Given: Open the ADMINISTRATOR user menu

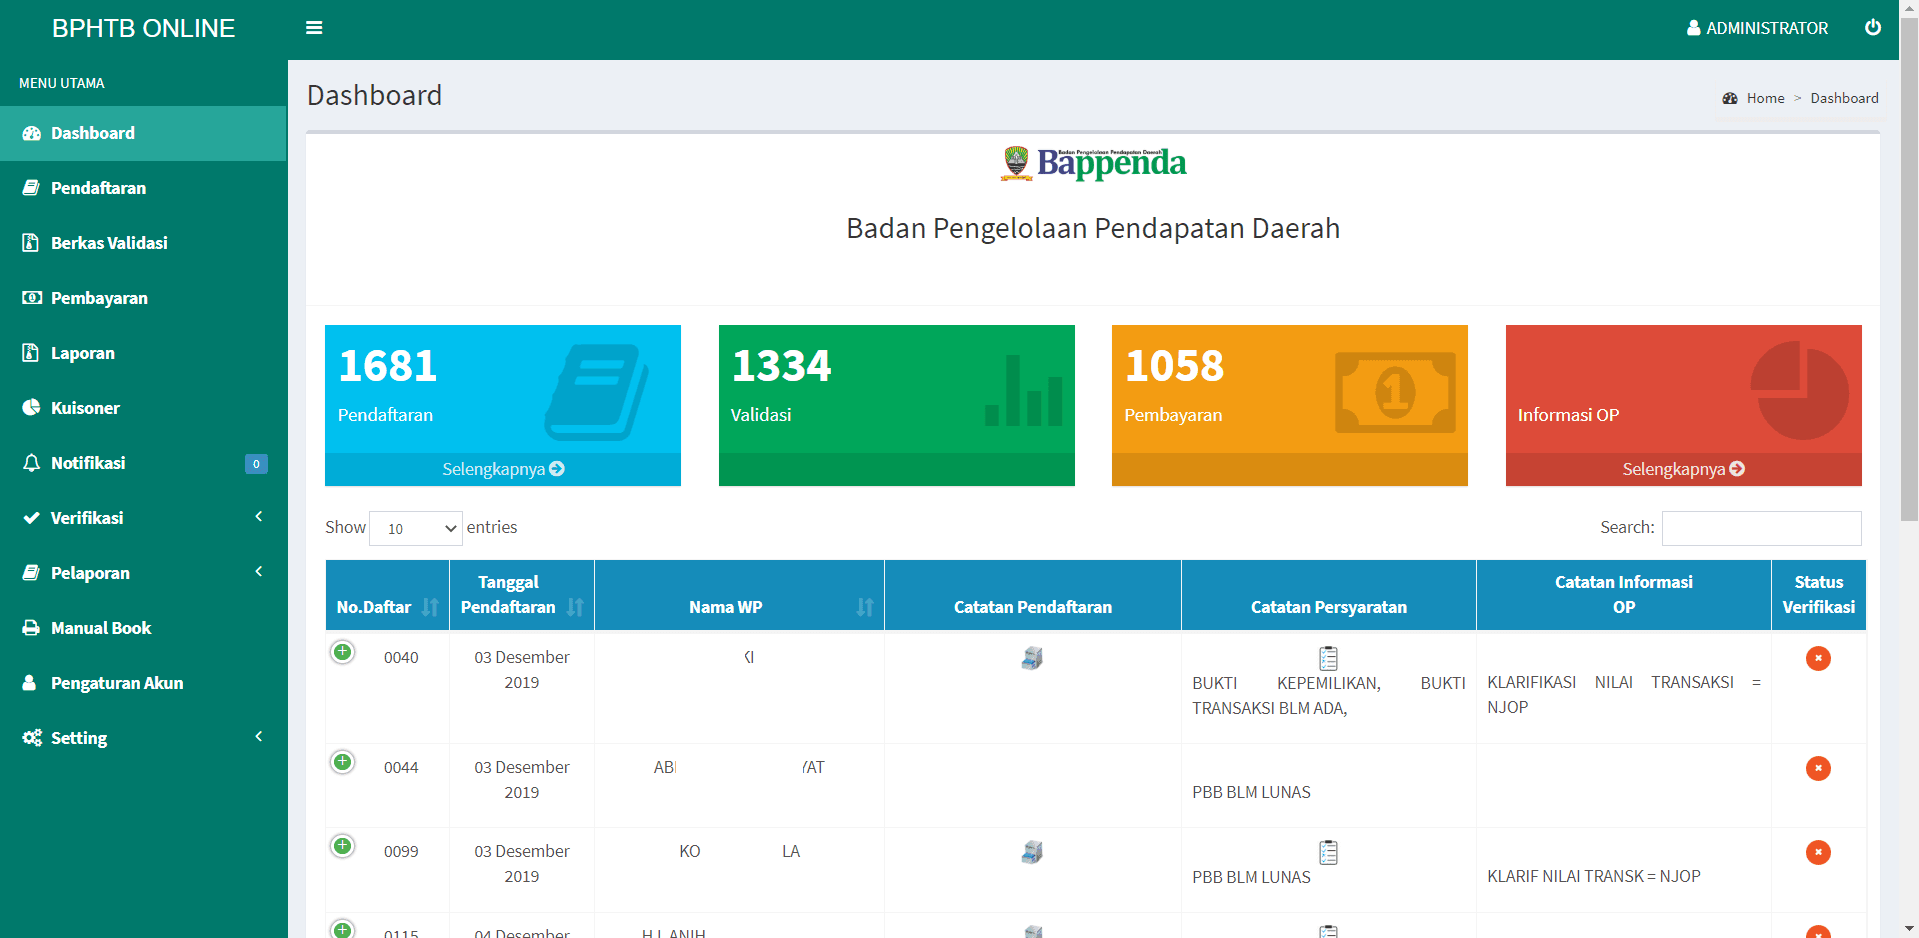Looking at the screenshot, I should pyautogui.click(x=1757, y=28).
